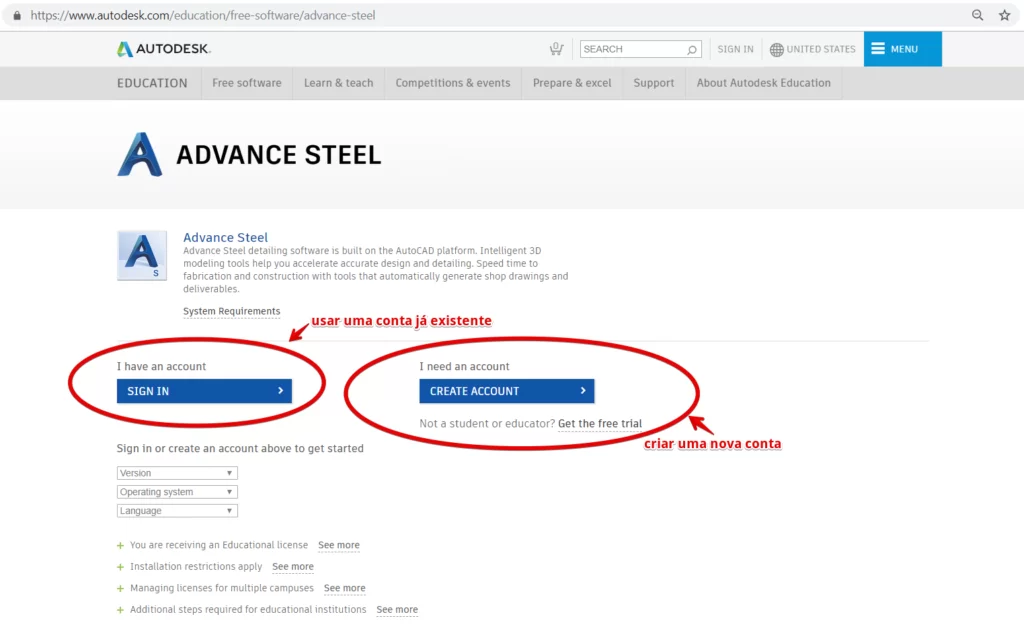This screenshot has width=1024, height=639.
Task: Click 'Sign in or create an account above' text
Action: [x=240, y=448]
